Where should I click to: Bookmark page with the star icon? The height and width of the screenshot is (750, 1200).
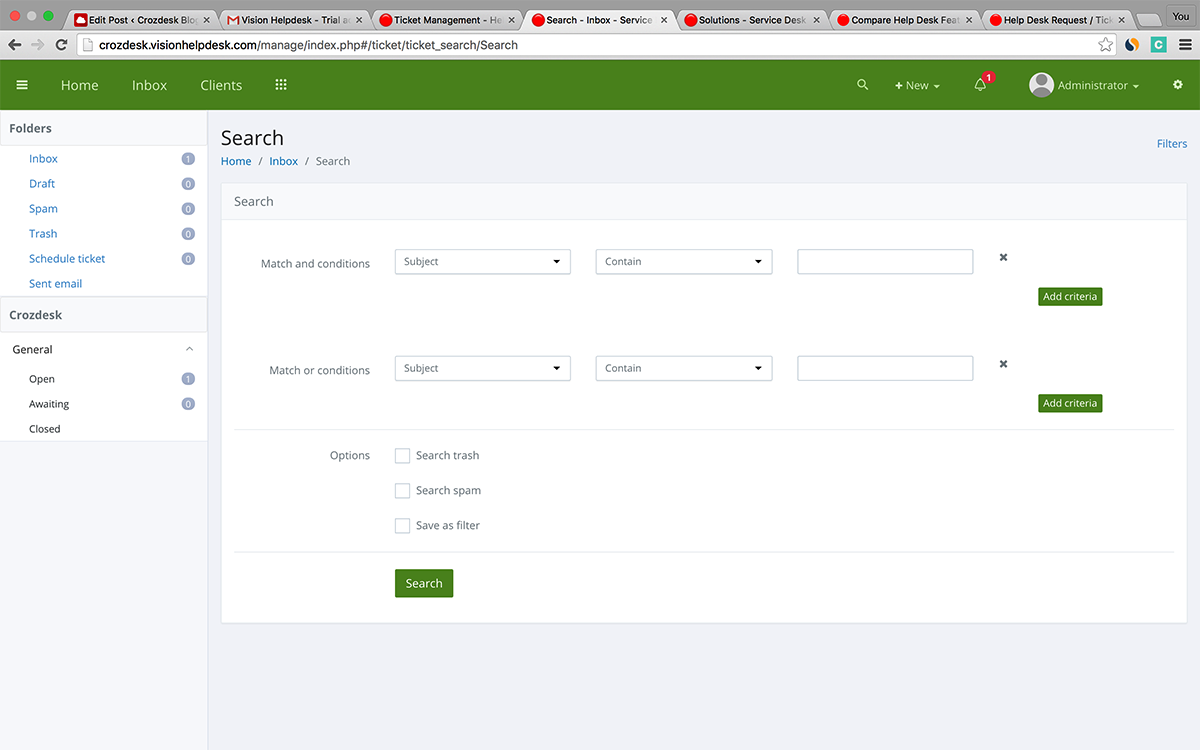pyautogui.click(x=1105, y=45)
